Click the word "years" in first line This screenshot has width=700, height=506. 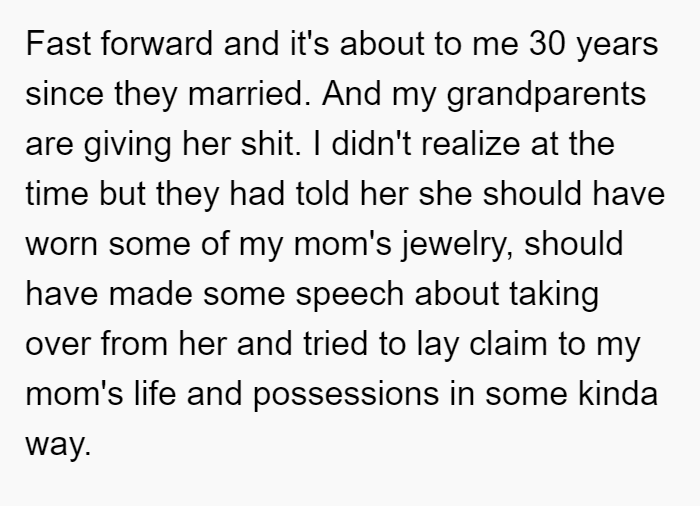(x=617, y=47)
